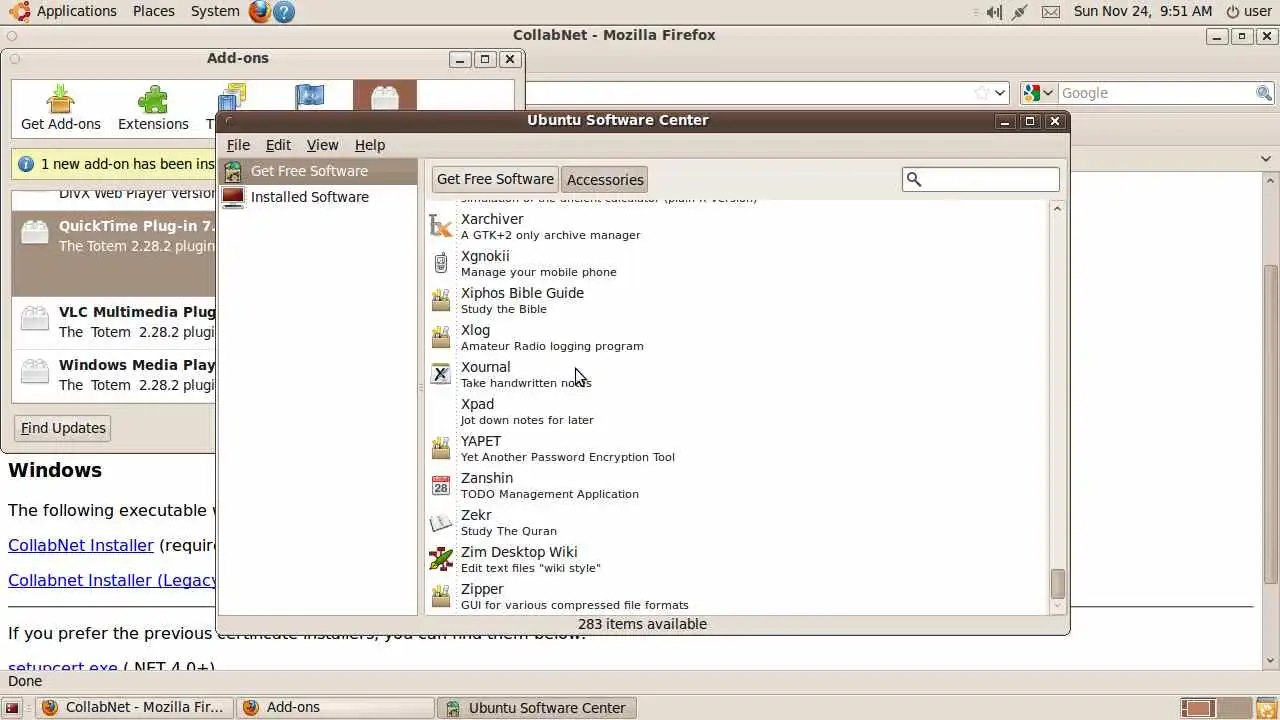Click the Xiphos Bible Guide package icon
This screenshot has height=720, width=1280.
coord(440,301)
